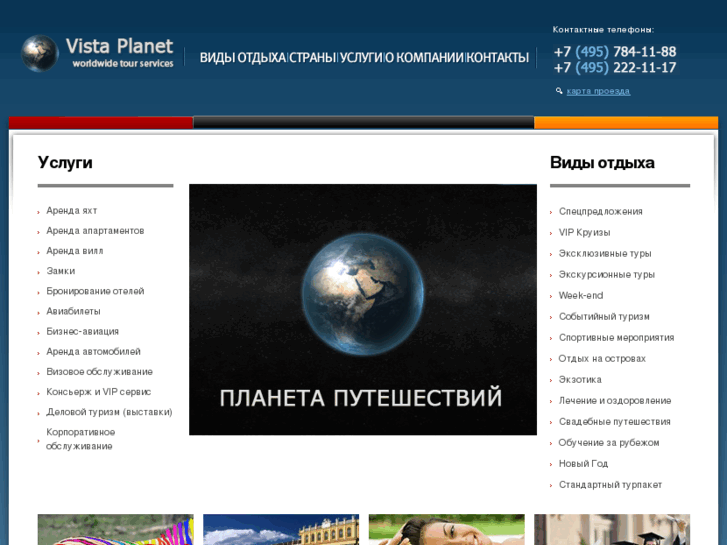727x545 pixels.
Task: Open the Авиабилеты link
Action: [73, 311]
